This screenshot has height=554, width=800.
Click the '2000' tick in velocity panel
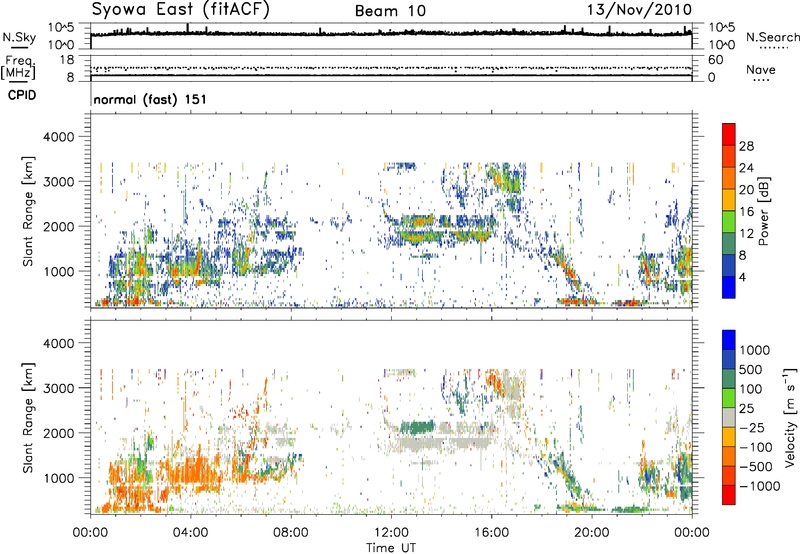point(58,433)
